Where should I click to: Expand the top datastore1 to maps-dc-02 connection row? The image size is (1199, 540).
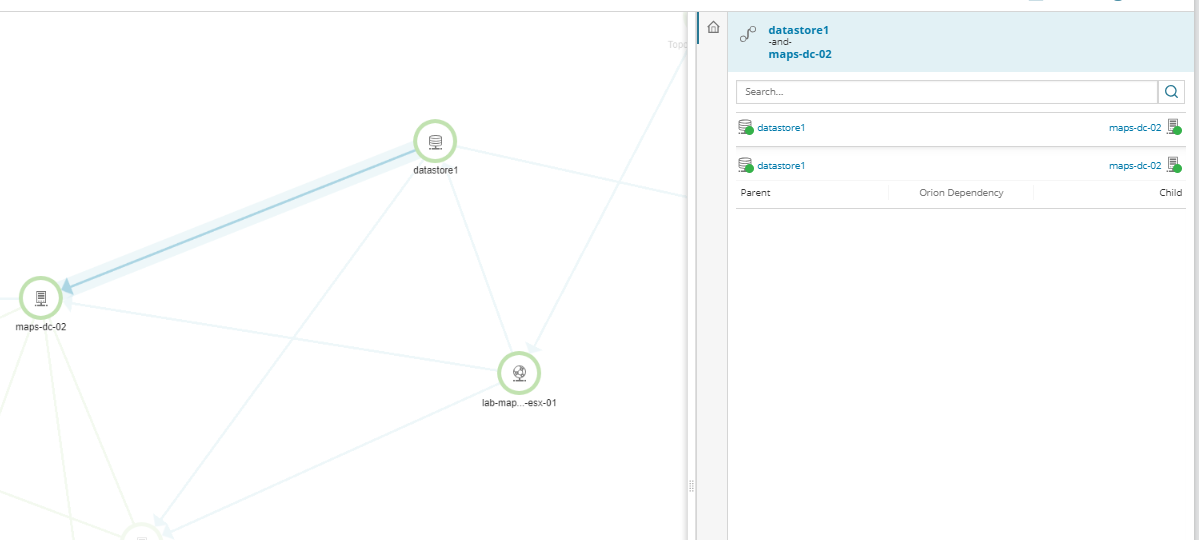click(960, 128)
